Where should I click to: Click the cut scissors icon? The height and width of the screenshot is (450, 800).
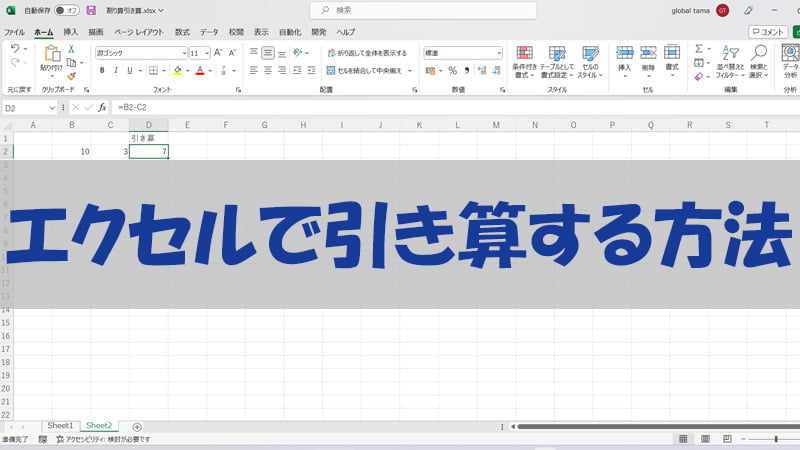click(72, 48)
